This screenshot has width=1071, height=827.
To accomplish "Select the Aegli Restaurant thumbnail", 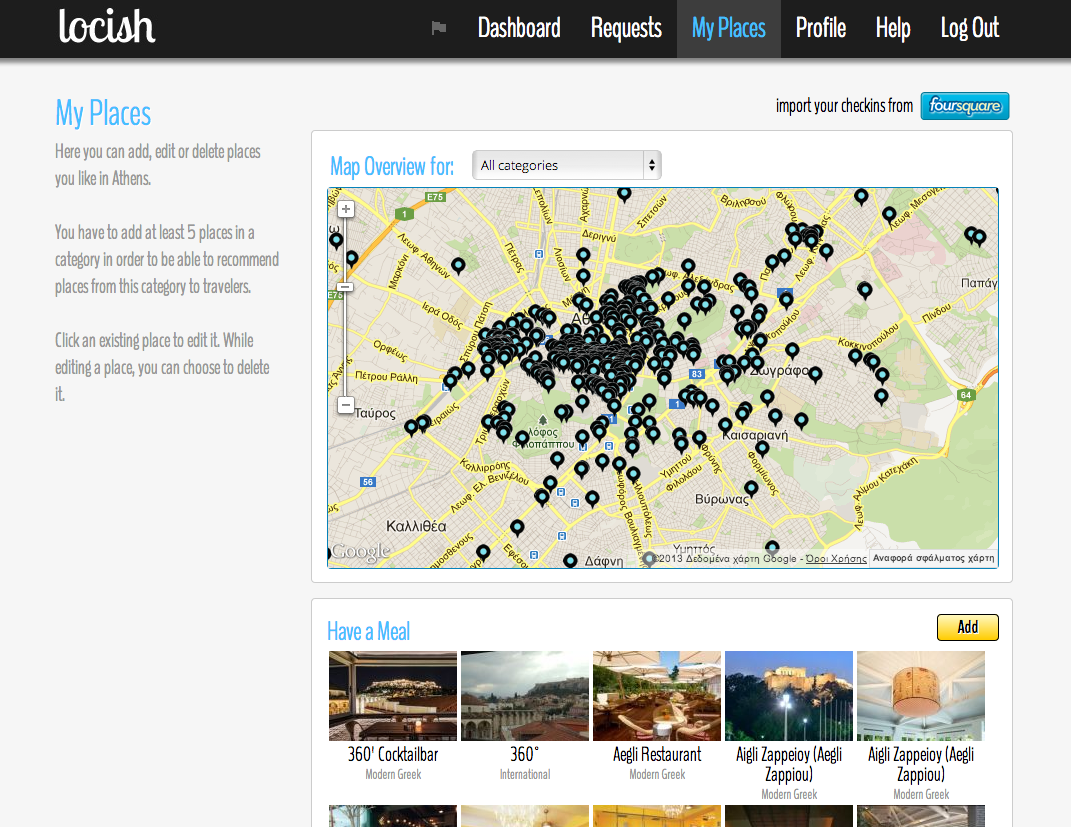I will pyautogui.click(x=657, y=696).
